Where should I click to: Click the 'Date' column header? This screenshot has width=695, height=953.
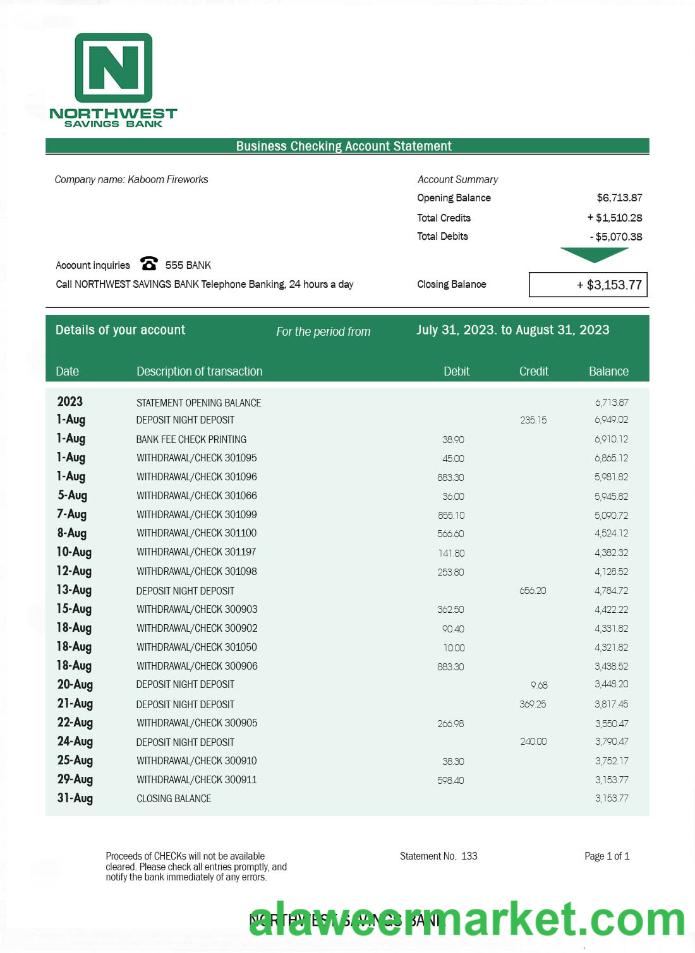tap(67, 371)
